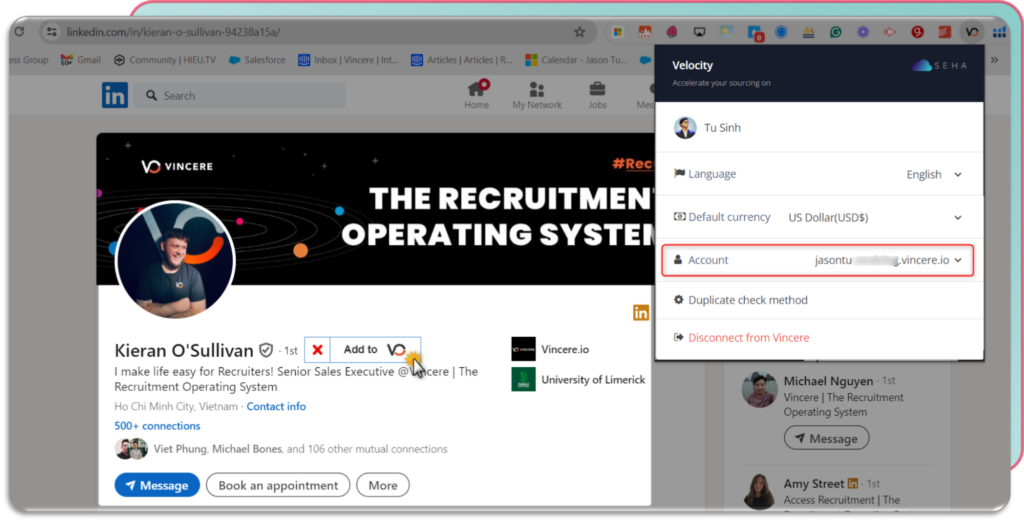
Task: Click the red X beside Add to
Action: tap(317, 349)
